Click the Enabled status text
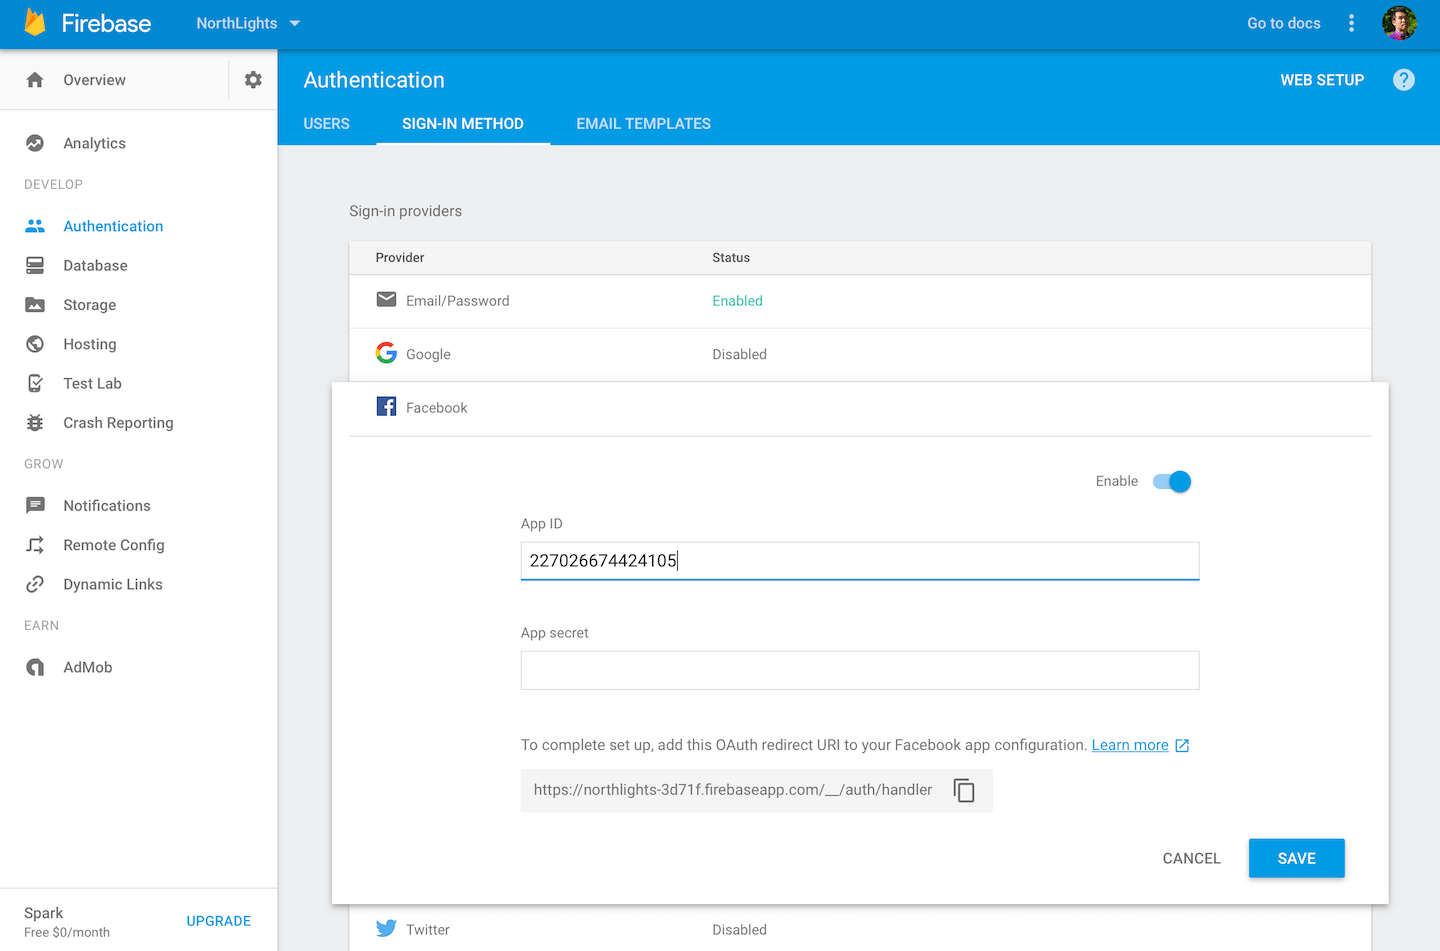Screen dimensions: 1440x951 point(737,301)
